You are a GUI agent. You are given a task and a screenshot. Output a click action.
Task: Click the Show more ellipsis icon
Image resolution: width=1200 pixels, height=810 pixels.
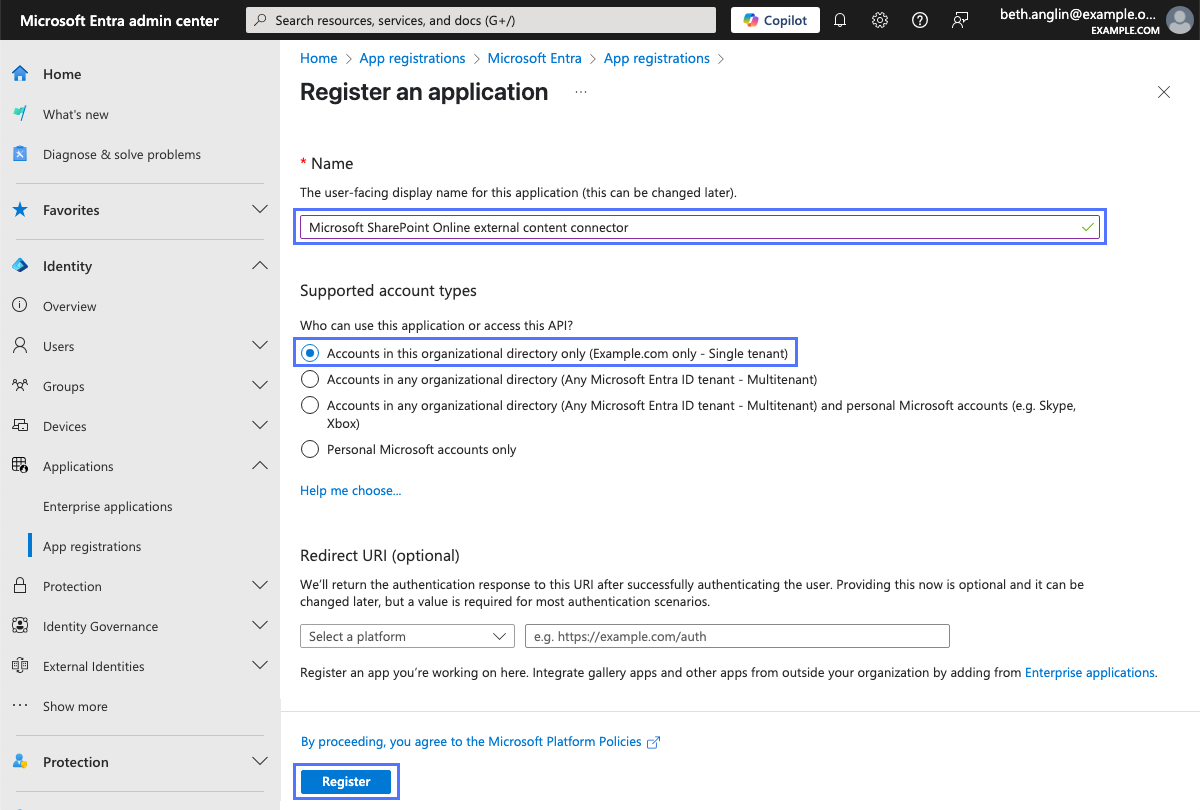tap(20, 705)
